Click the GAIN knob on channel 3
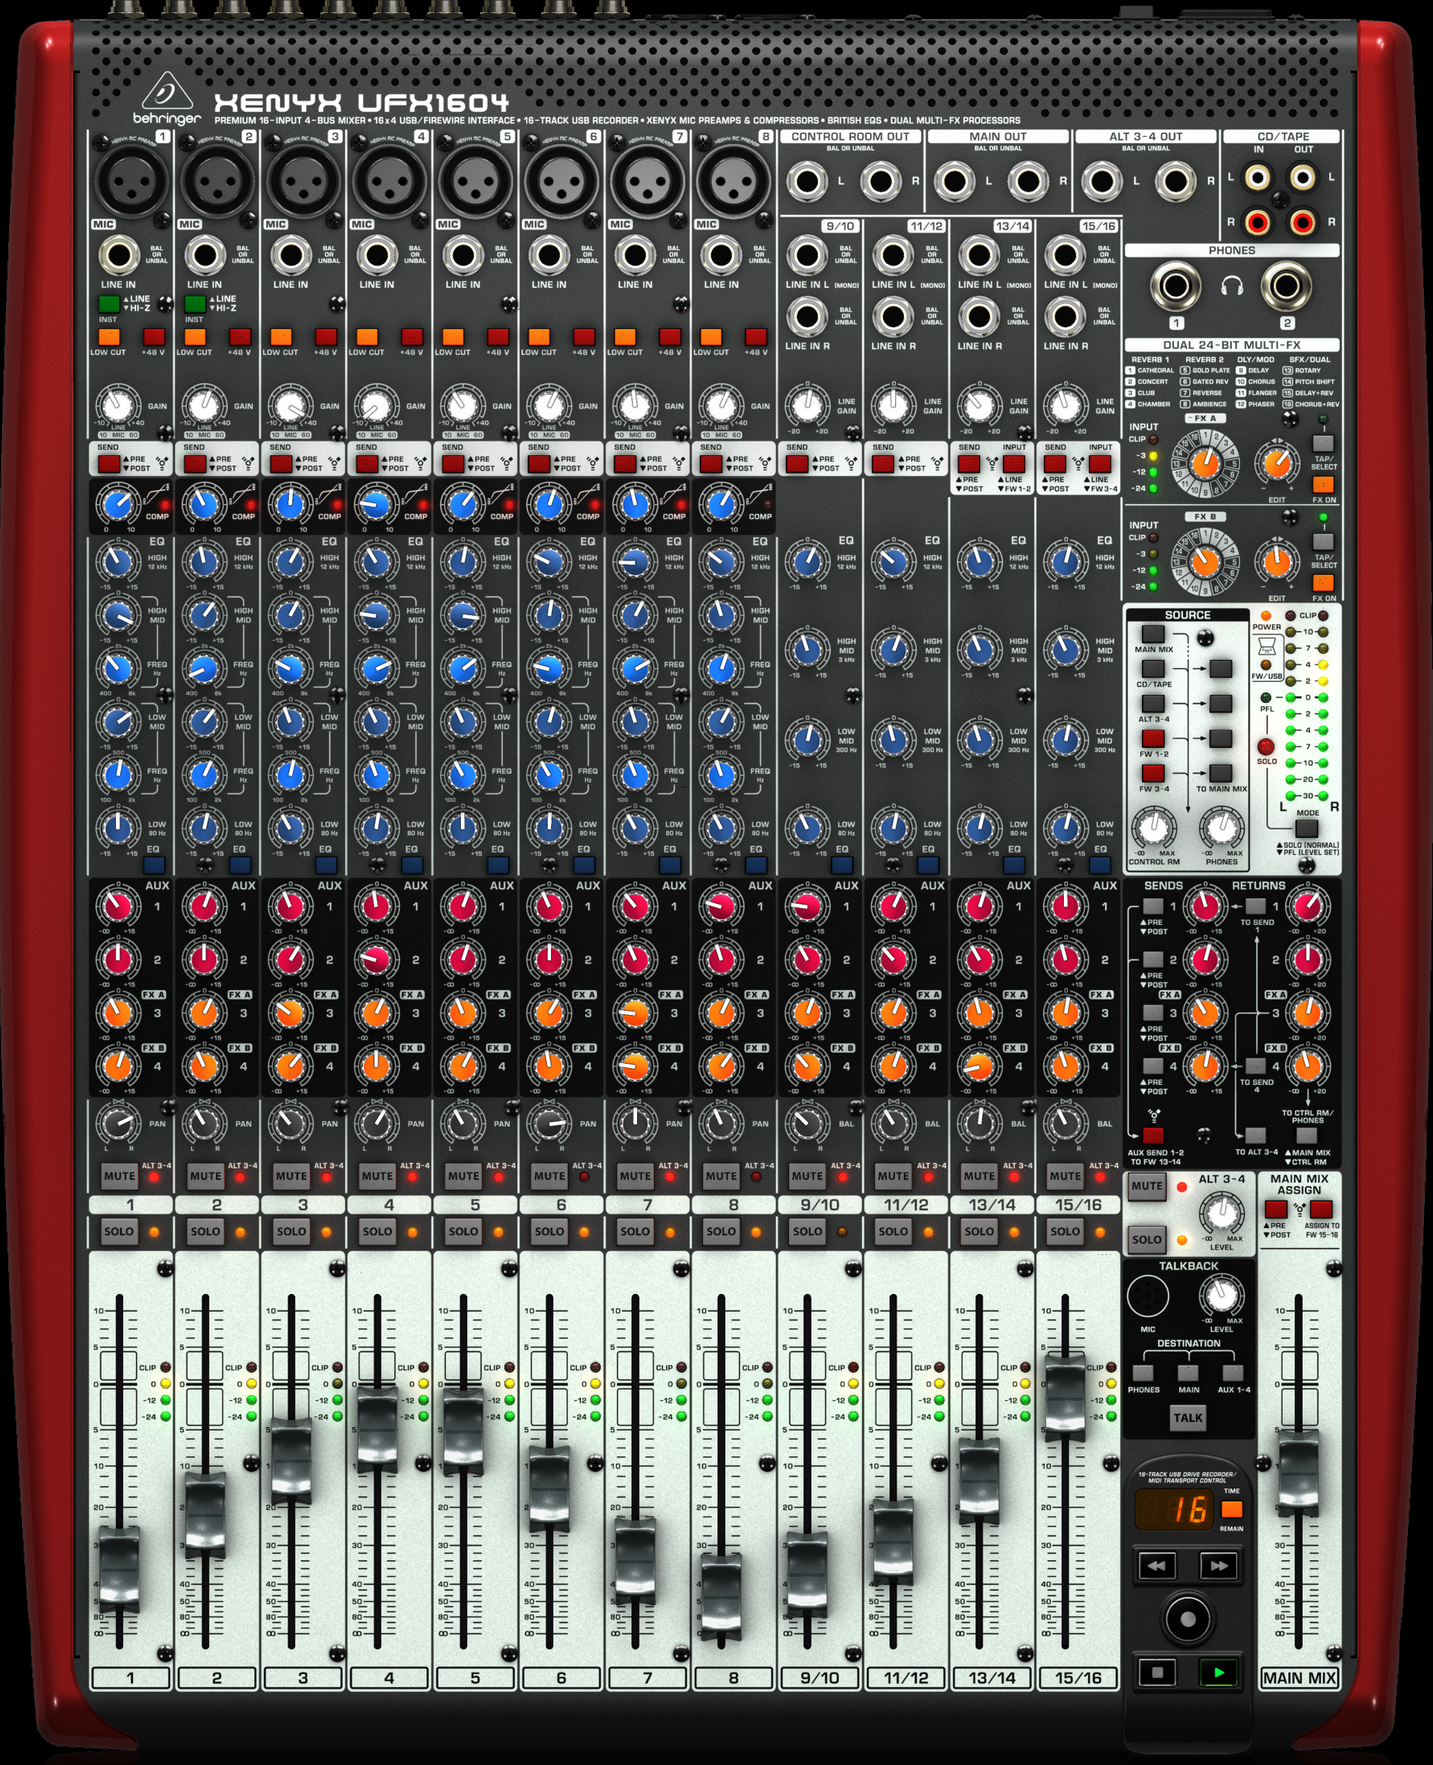Screen dimensions: 1433x1765 tap(290, 407)
